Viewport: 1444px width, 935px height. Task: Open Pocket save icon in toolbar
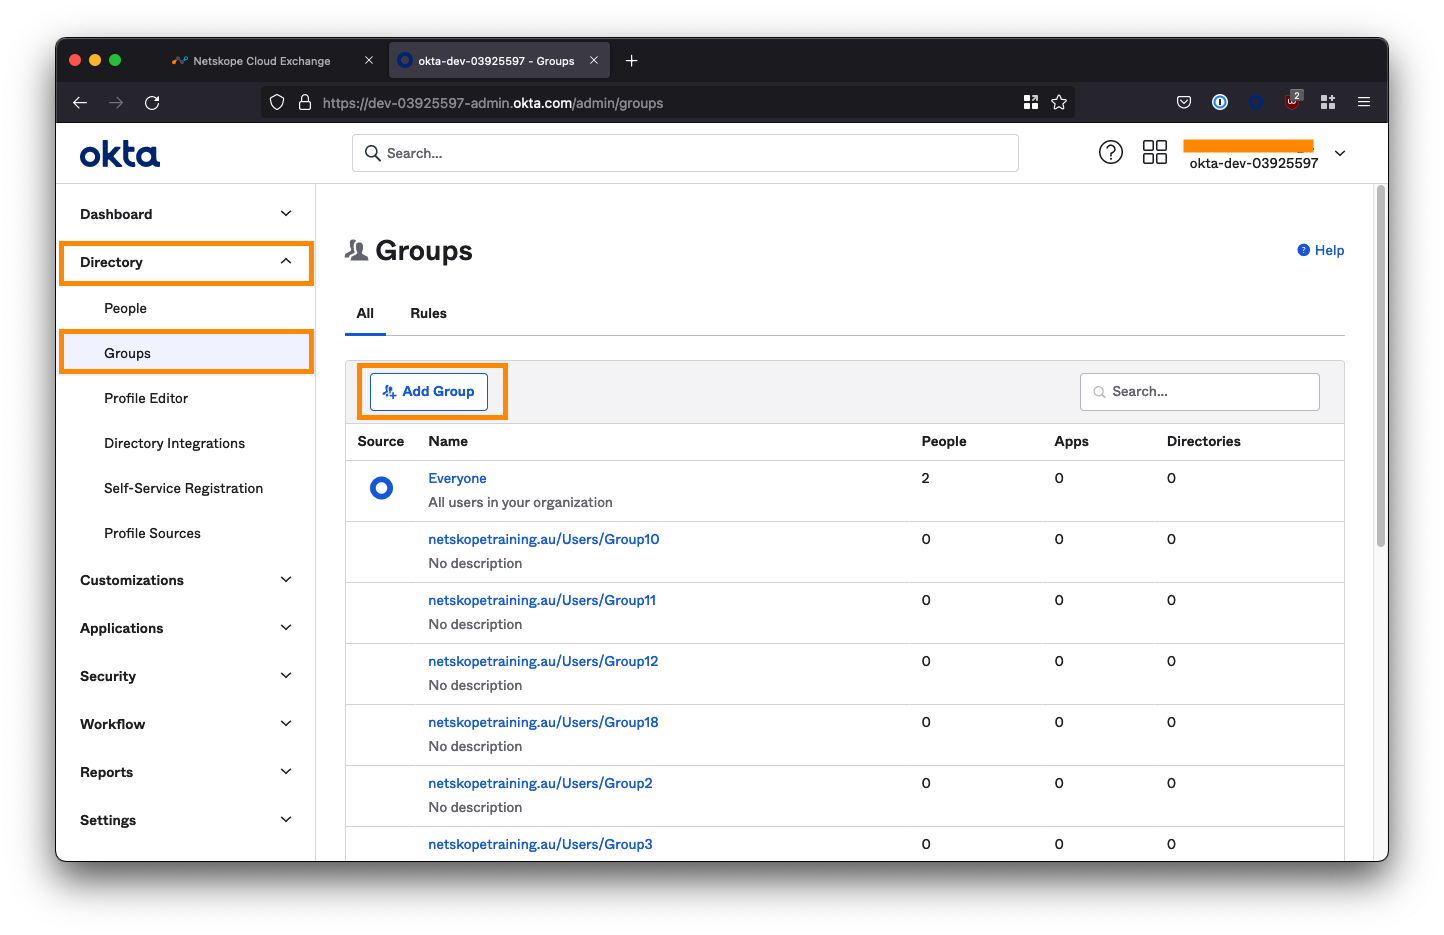click(x=1184, y=102)
